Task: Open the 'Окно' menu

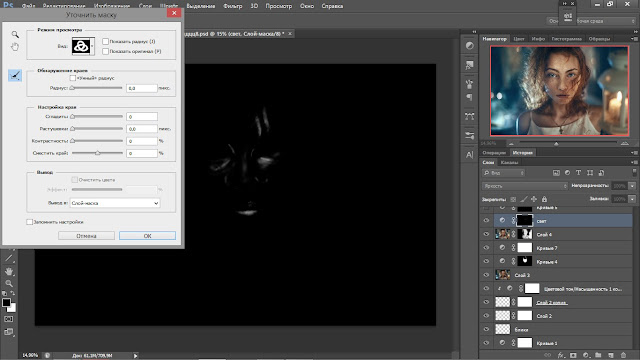Action: (x=307, y=6)
